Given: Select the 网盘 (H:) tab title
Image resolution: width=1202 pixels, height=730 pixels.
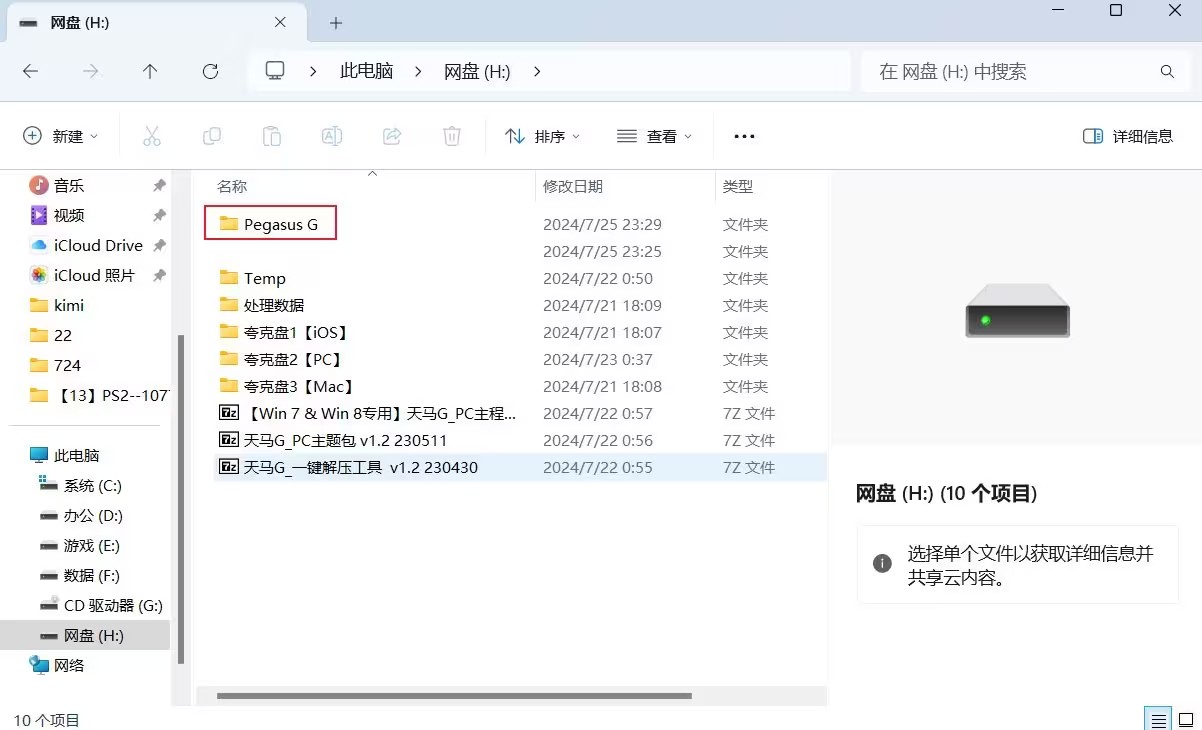Looking at the screenshot, I should [x=80, y=22].
